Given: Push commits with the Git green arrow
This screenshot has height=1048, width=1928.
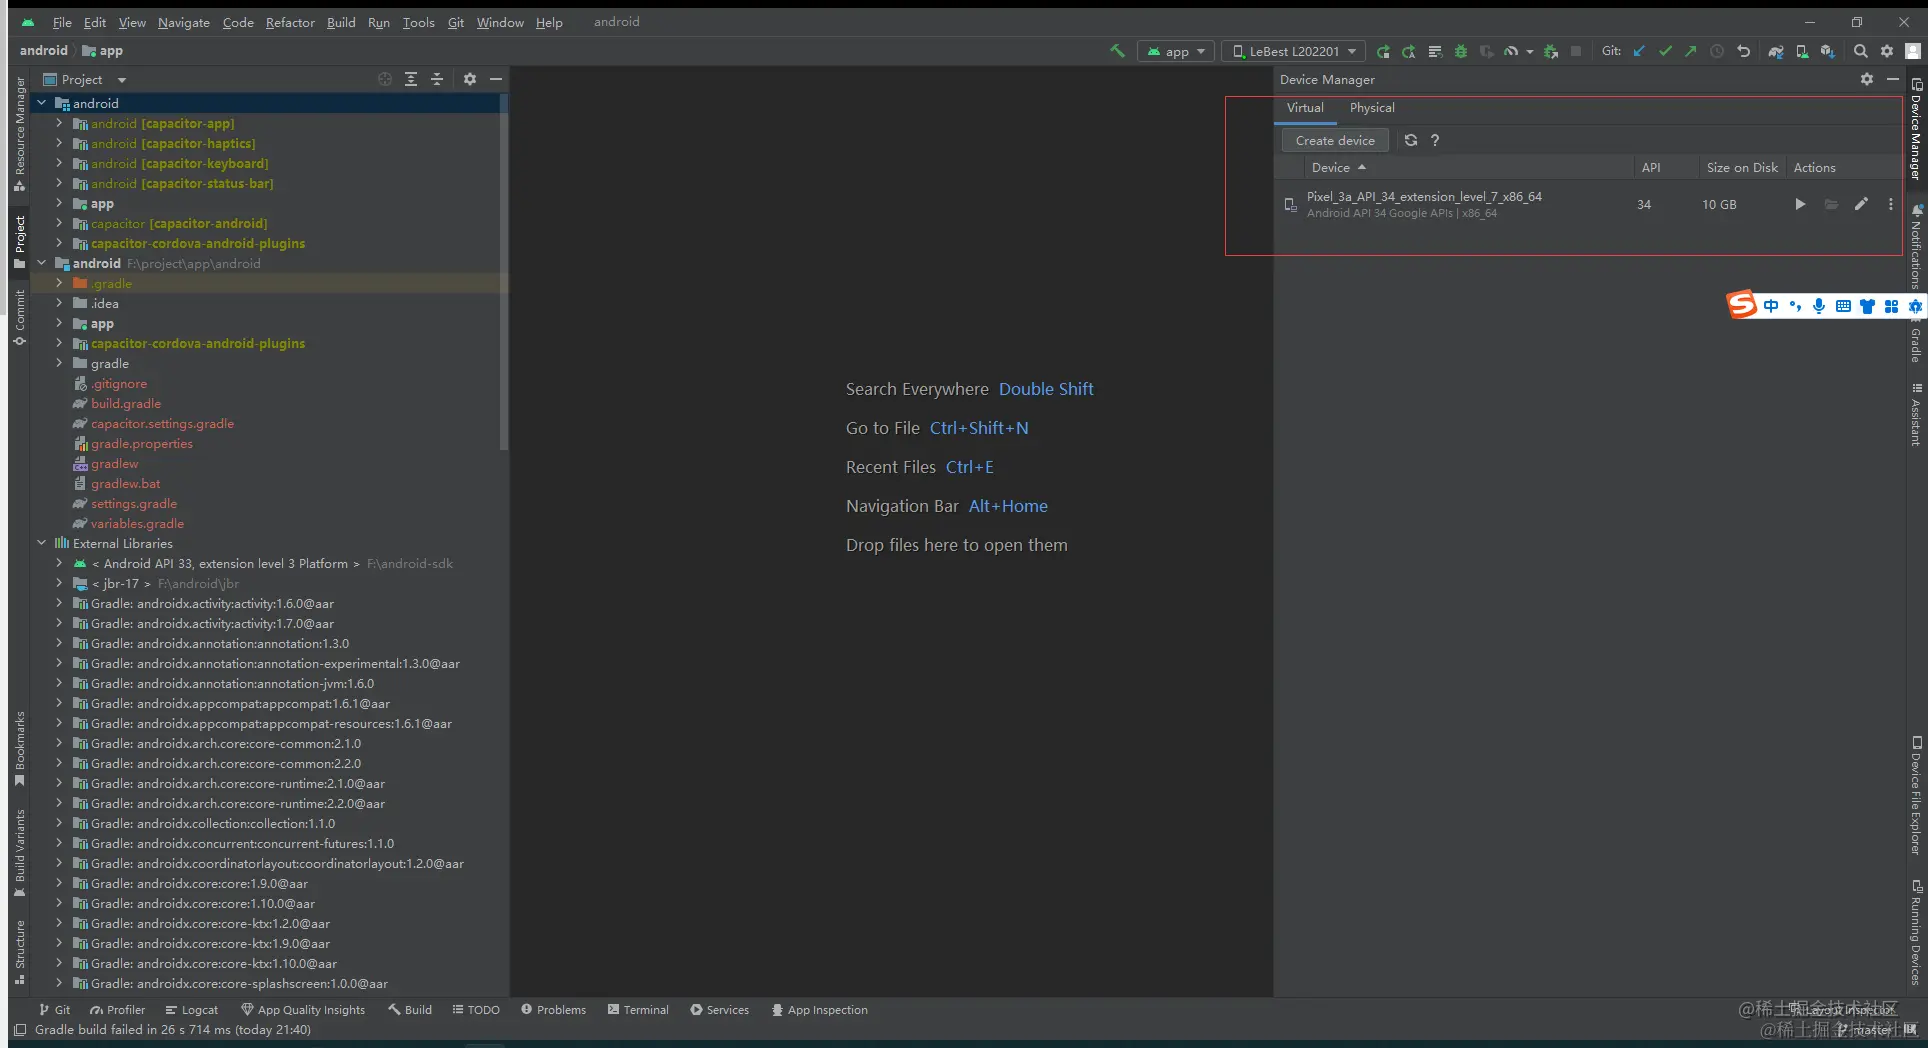Looking at the screenshot, I should (1690, 51).
